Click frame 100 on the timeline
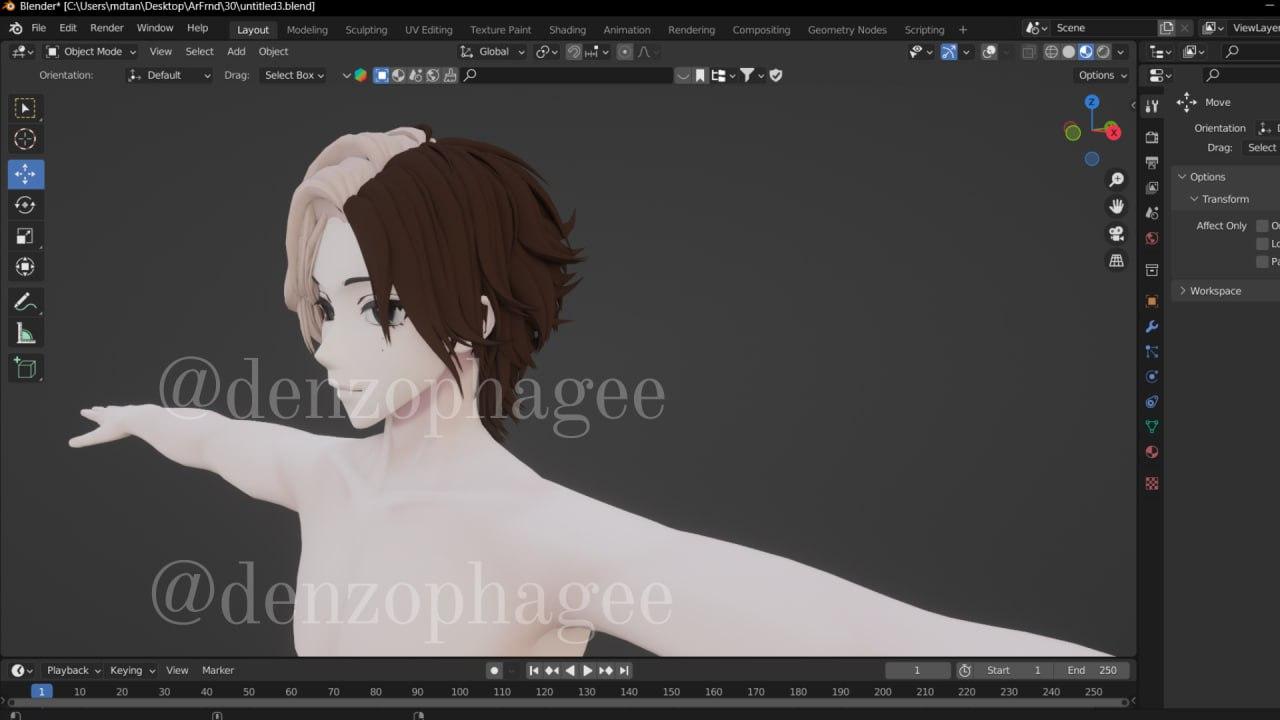1280x720 pixels. pos(459,692)
